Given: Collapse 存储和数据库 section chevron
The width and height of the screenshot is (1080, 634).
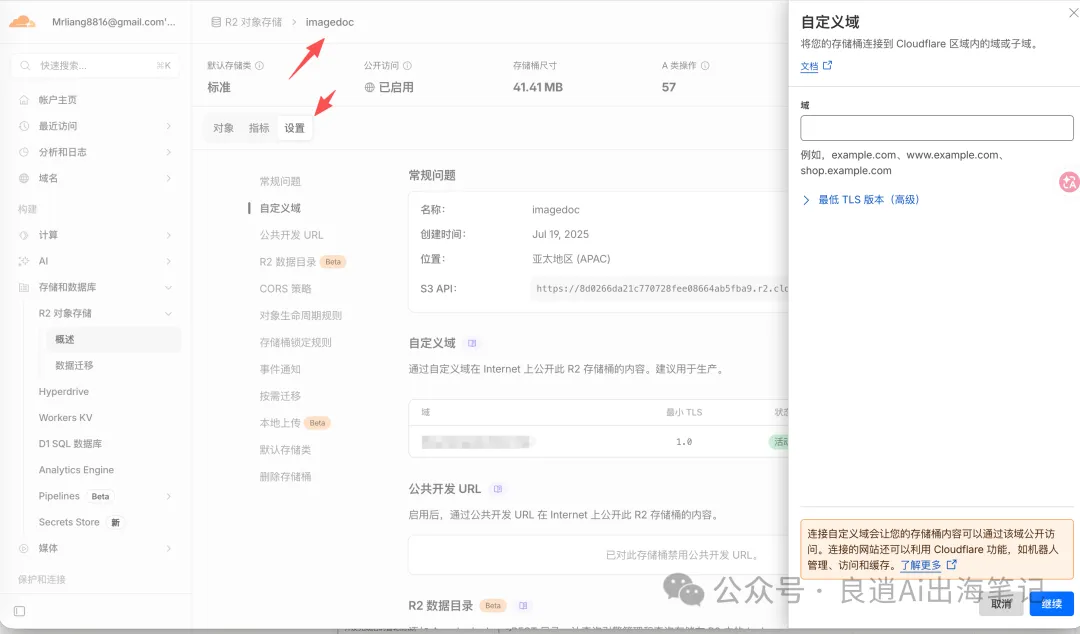Looking at the screenshot, I should click(169, 287).
